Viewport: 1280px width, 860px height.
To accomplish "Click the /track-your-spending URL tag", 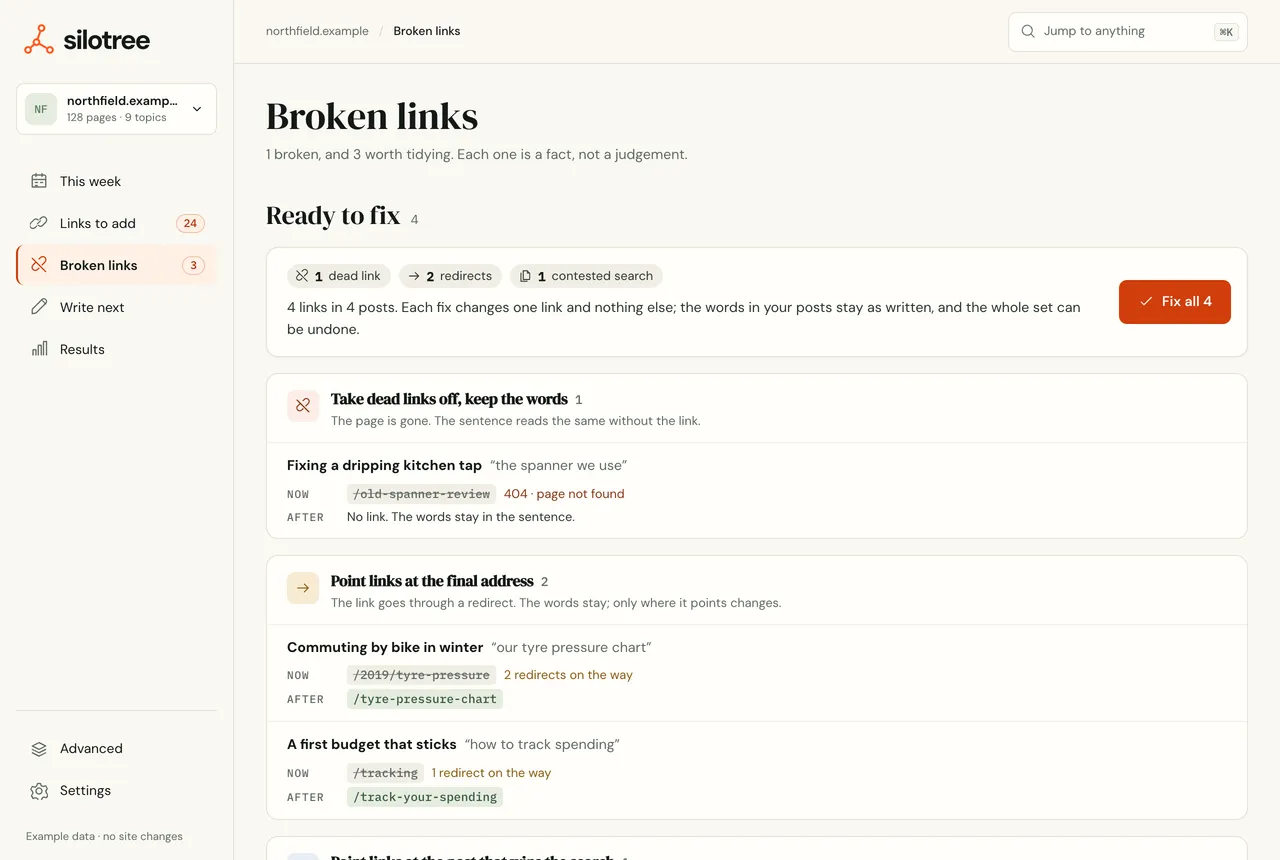I will pos(425,797).
